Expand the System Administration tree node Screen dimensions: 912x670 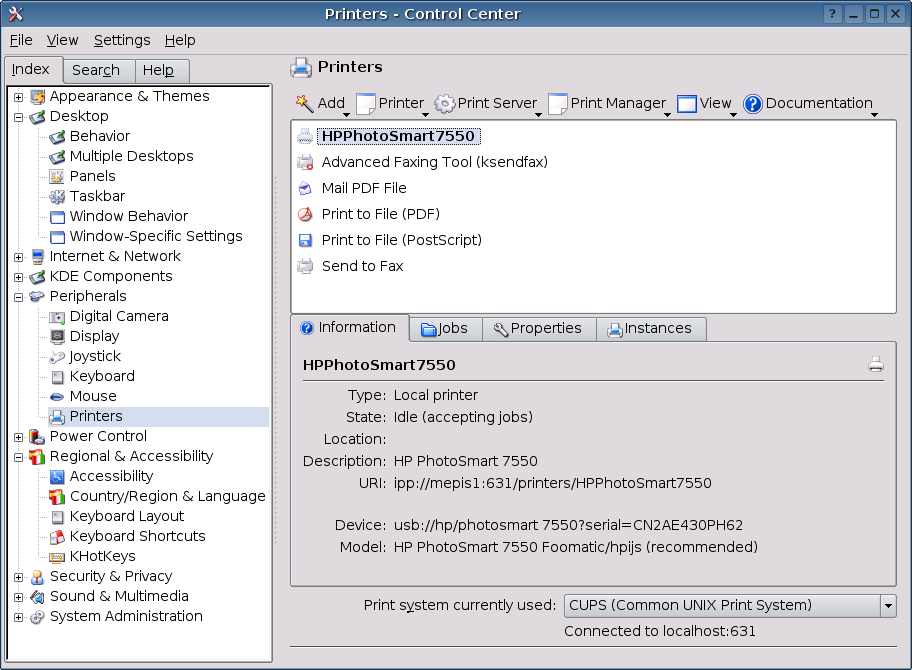(x=19, y=617)
